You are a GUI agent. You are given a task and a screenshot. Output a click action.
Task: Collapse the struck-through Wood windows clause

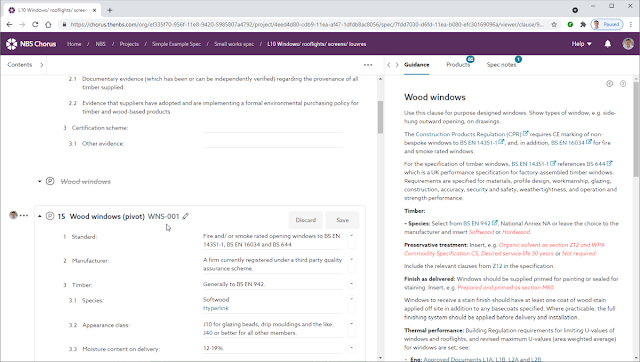[40, 181]
